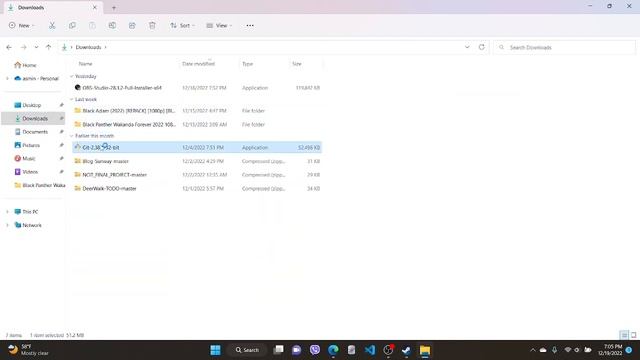Expand Network in navigation pane
The height and width of the screenshot is (360, 640).
click(7, 225)
